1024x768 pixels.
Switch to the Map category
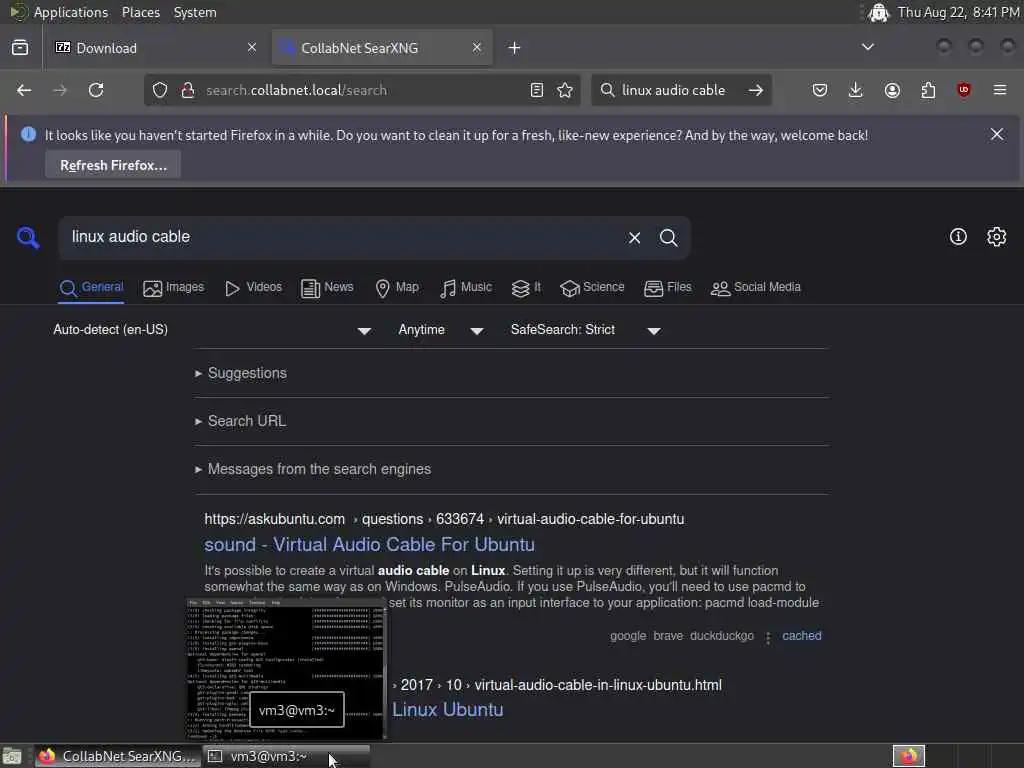pos(397,287)
